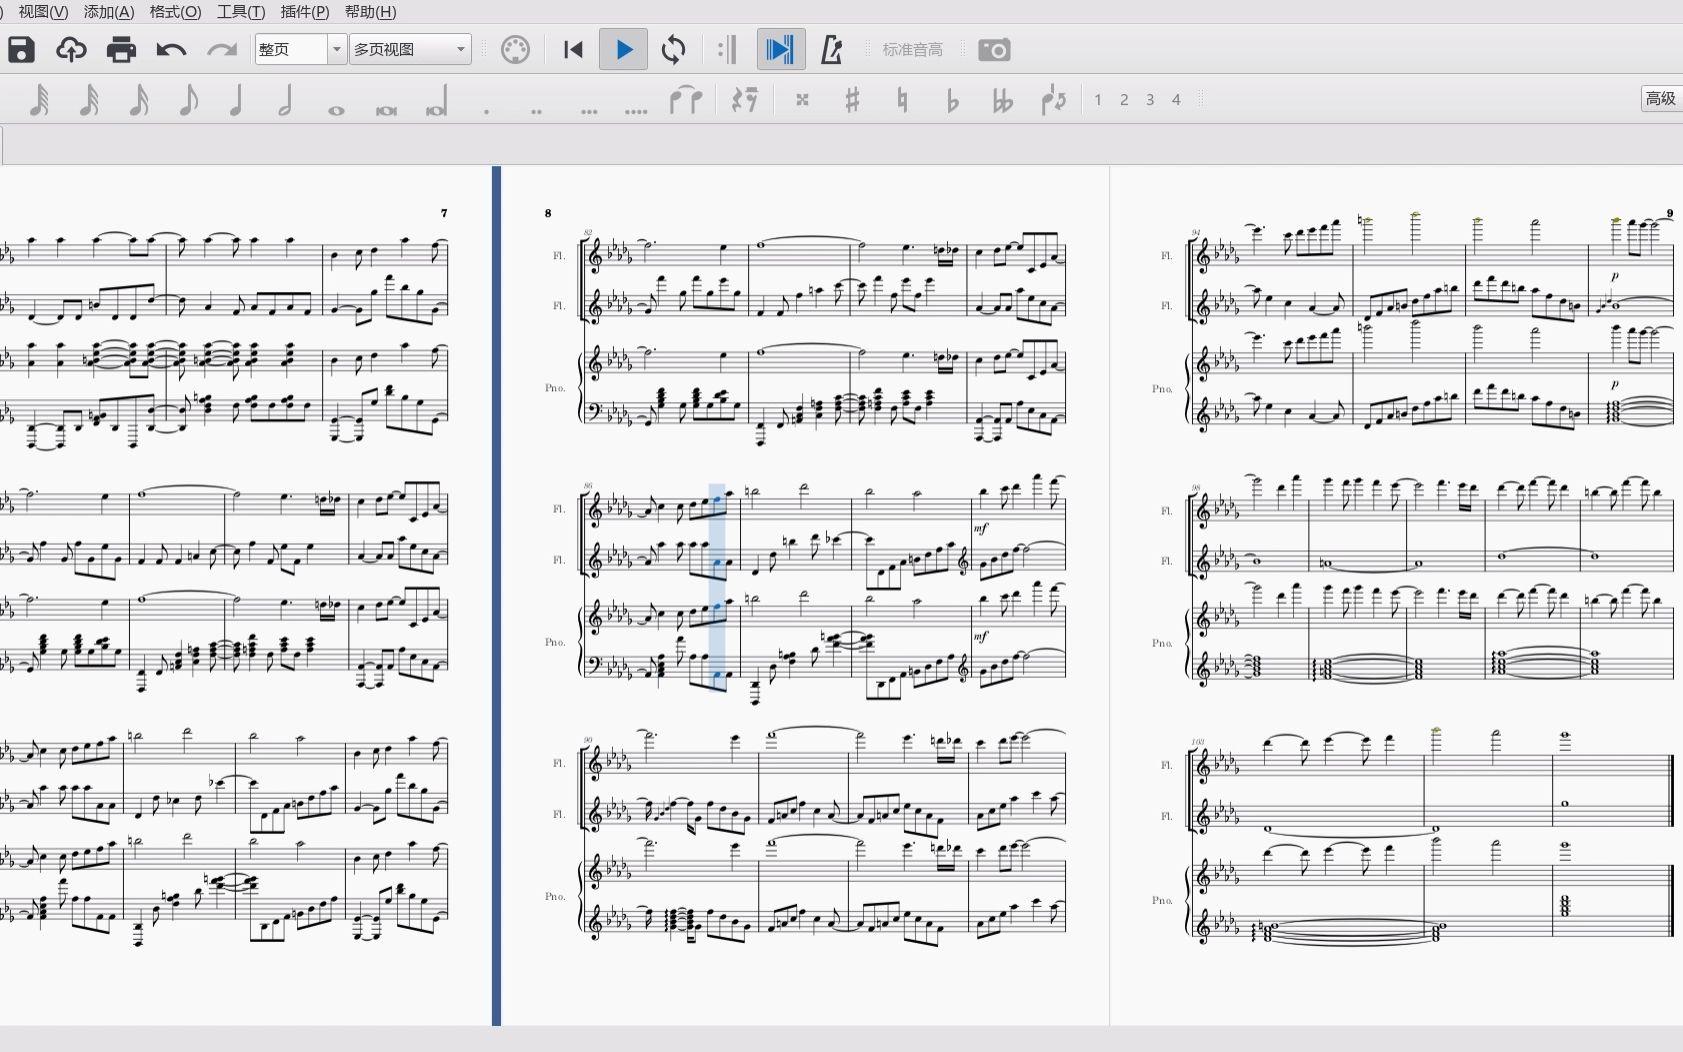This screenshot has width=1683, height=1052.
Task: Select voice 1
Action: click(1098, 100)
